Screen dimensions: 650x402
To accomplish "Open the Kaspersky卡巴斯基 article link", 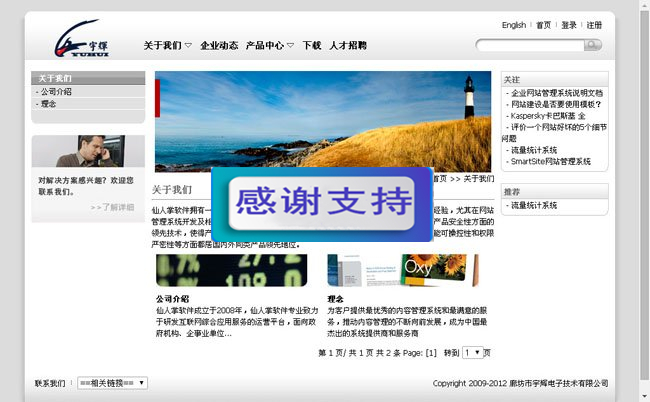I will pos(548,116).
